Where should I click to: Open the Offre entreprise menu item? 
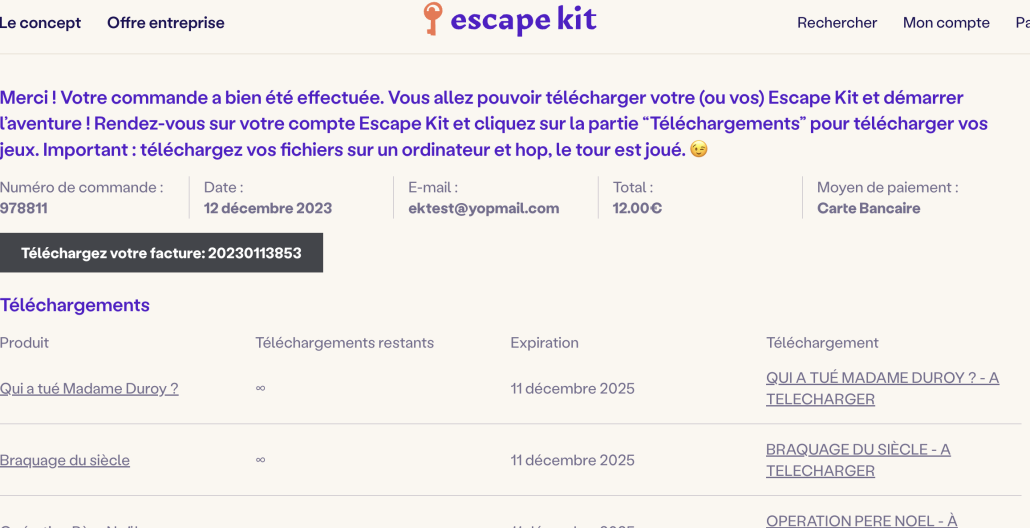pos(166,23)
